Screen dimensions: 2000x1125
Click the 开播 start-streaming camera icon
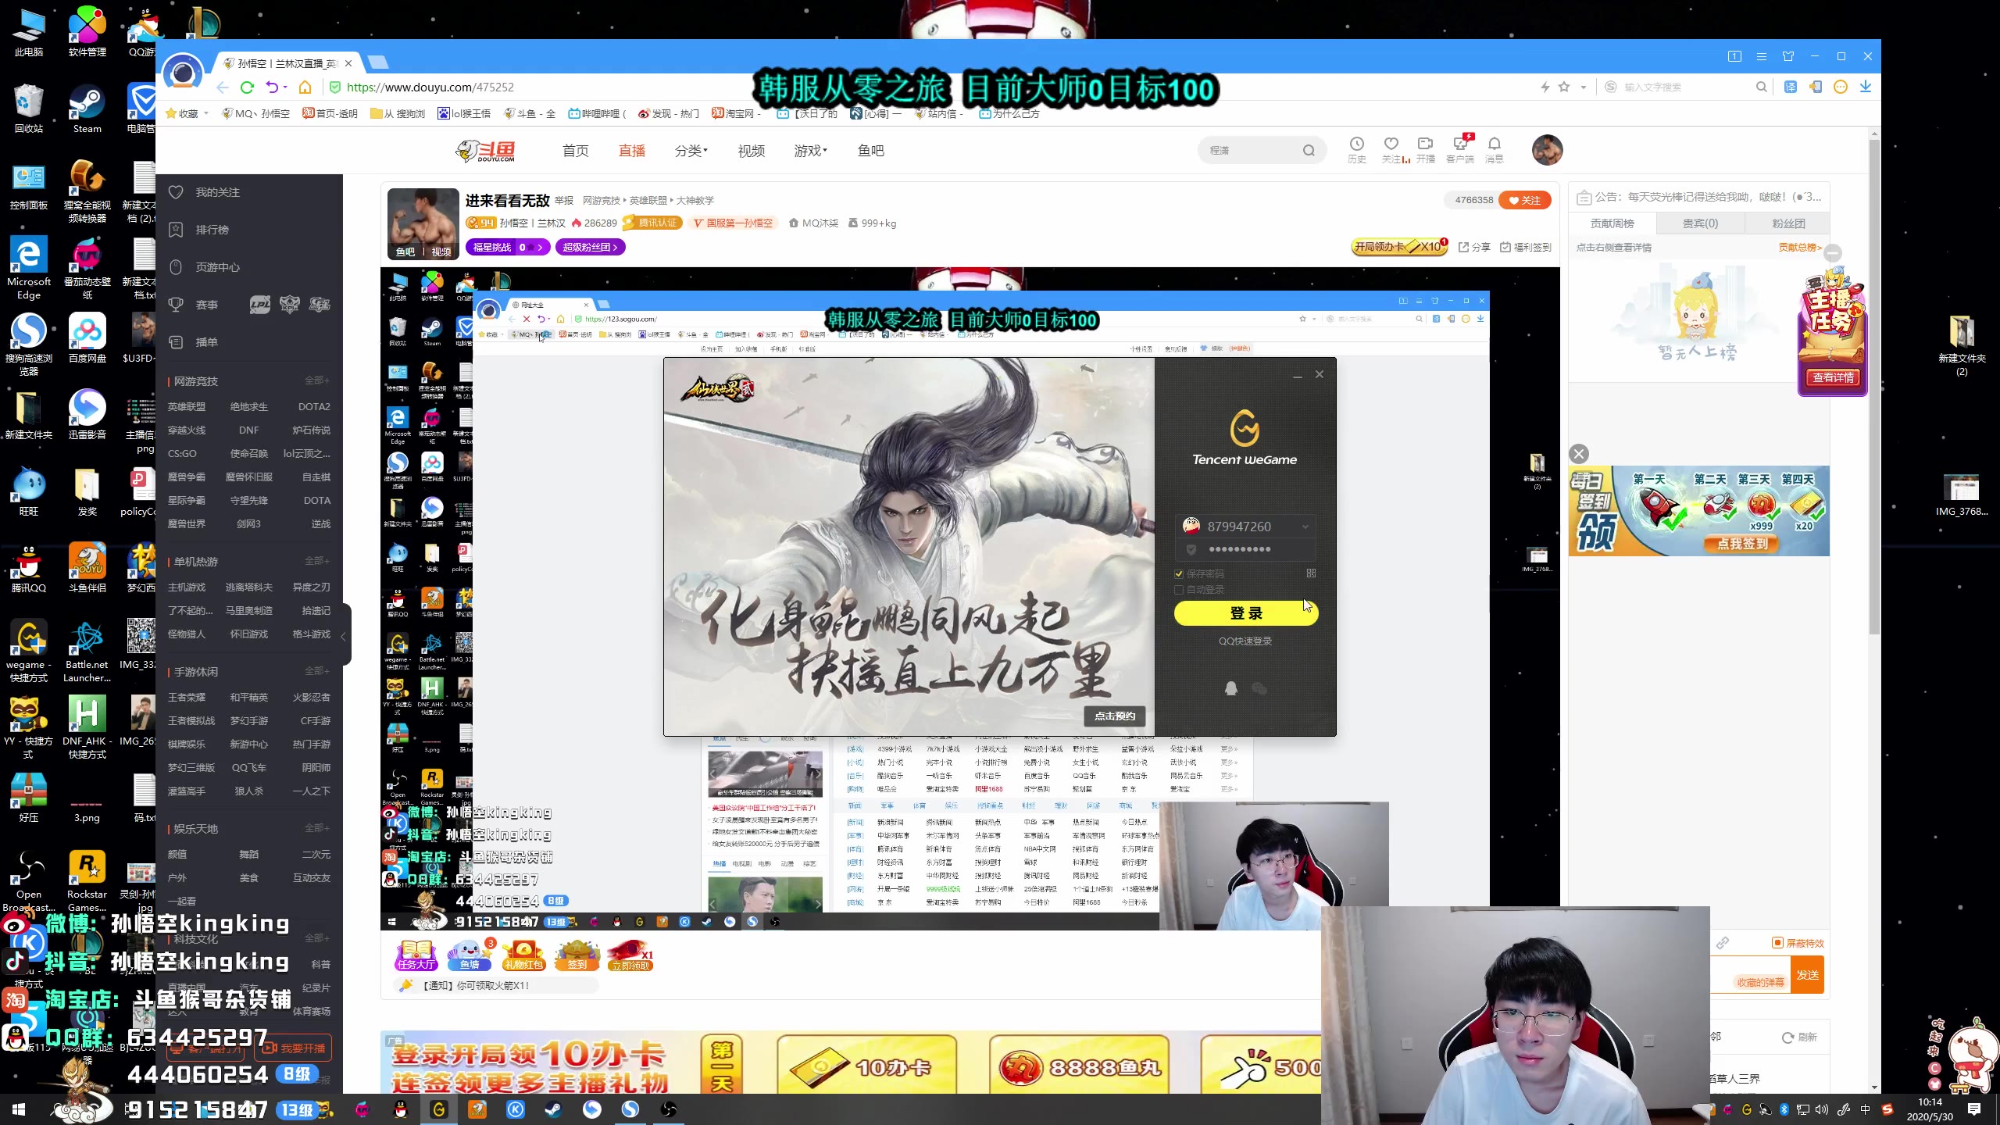[1425, 145]
